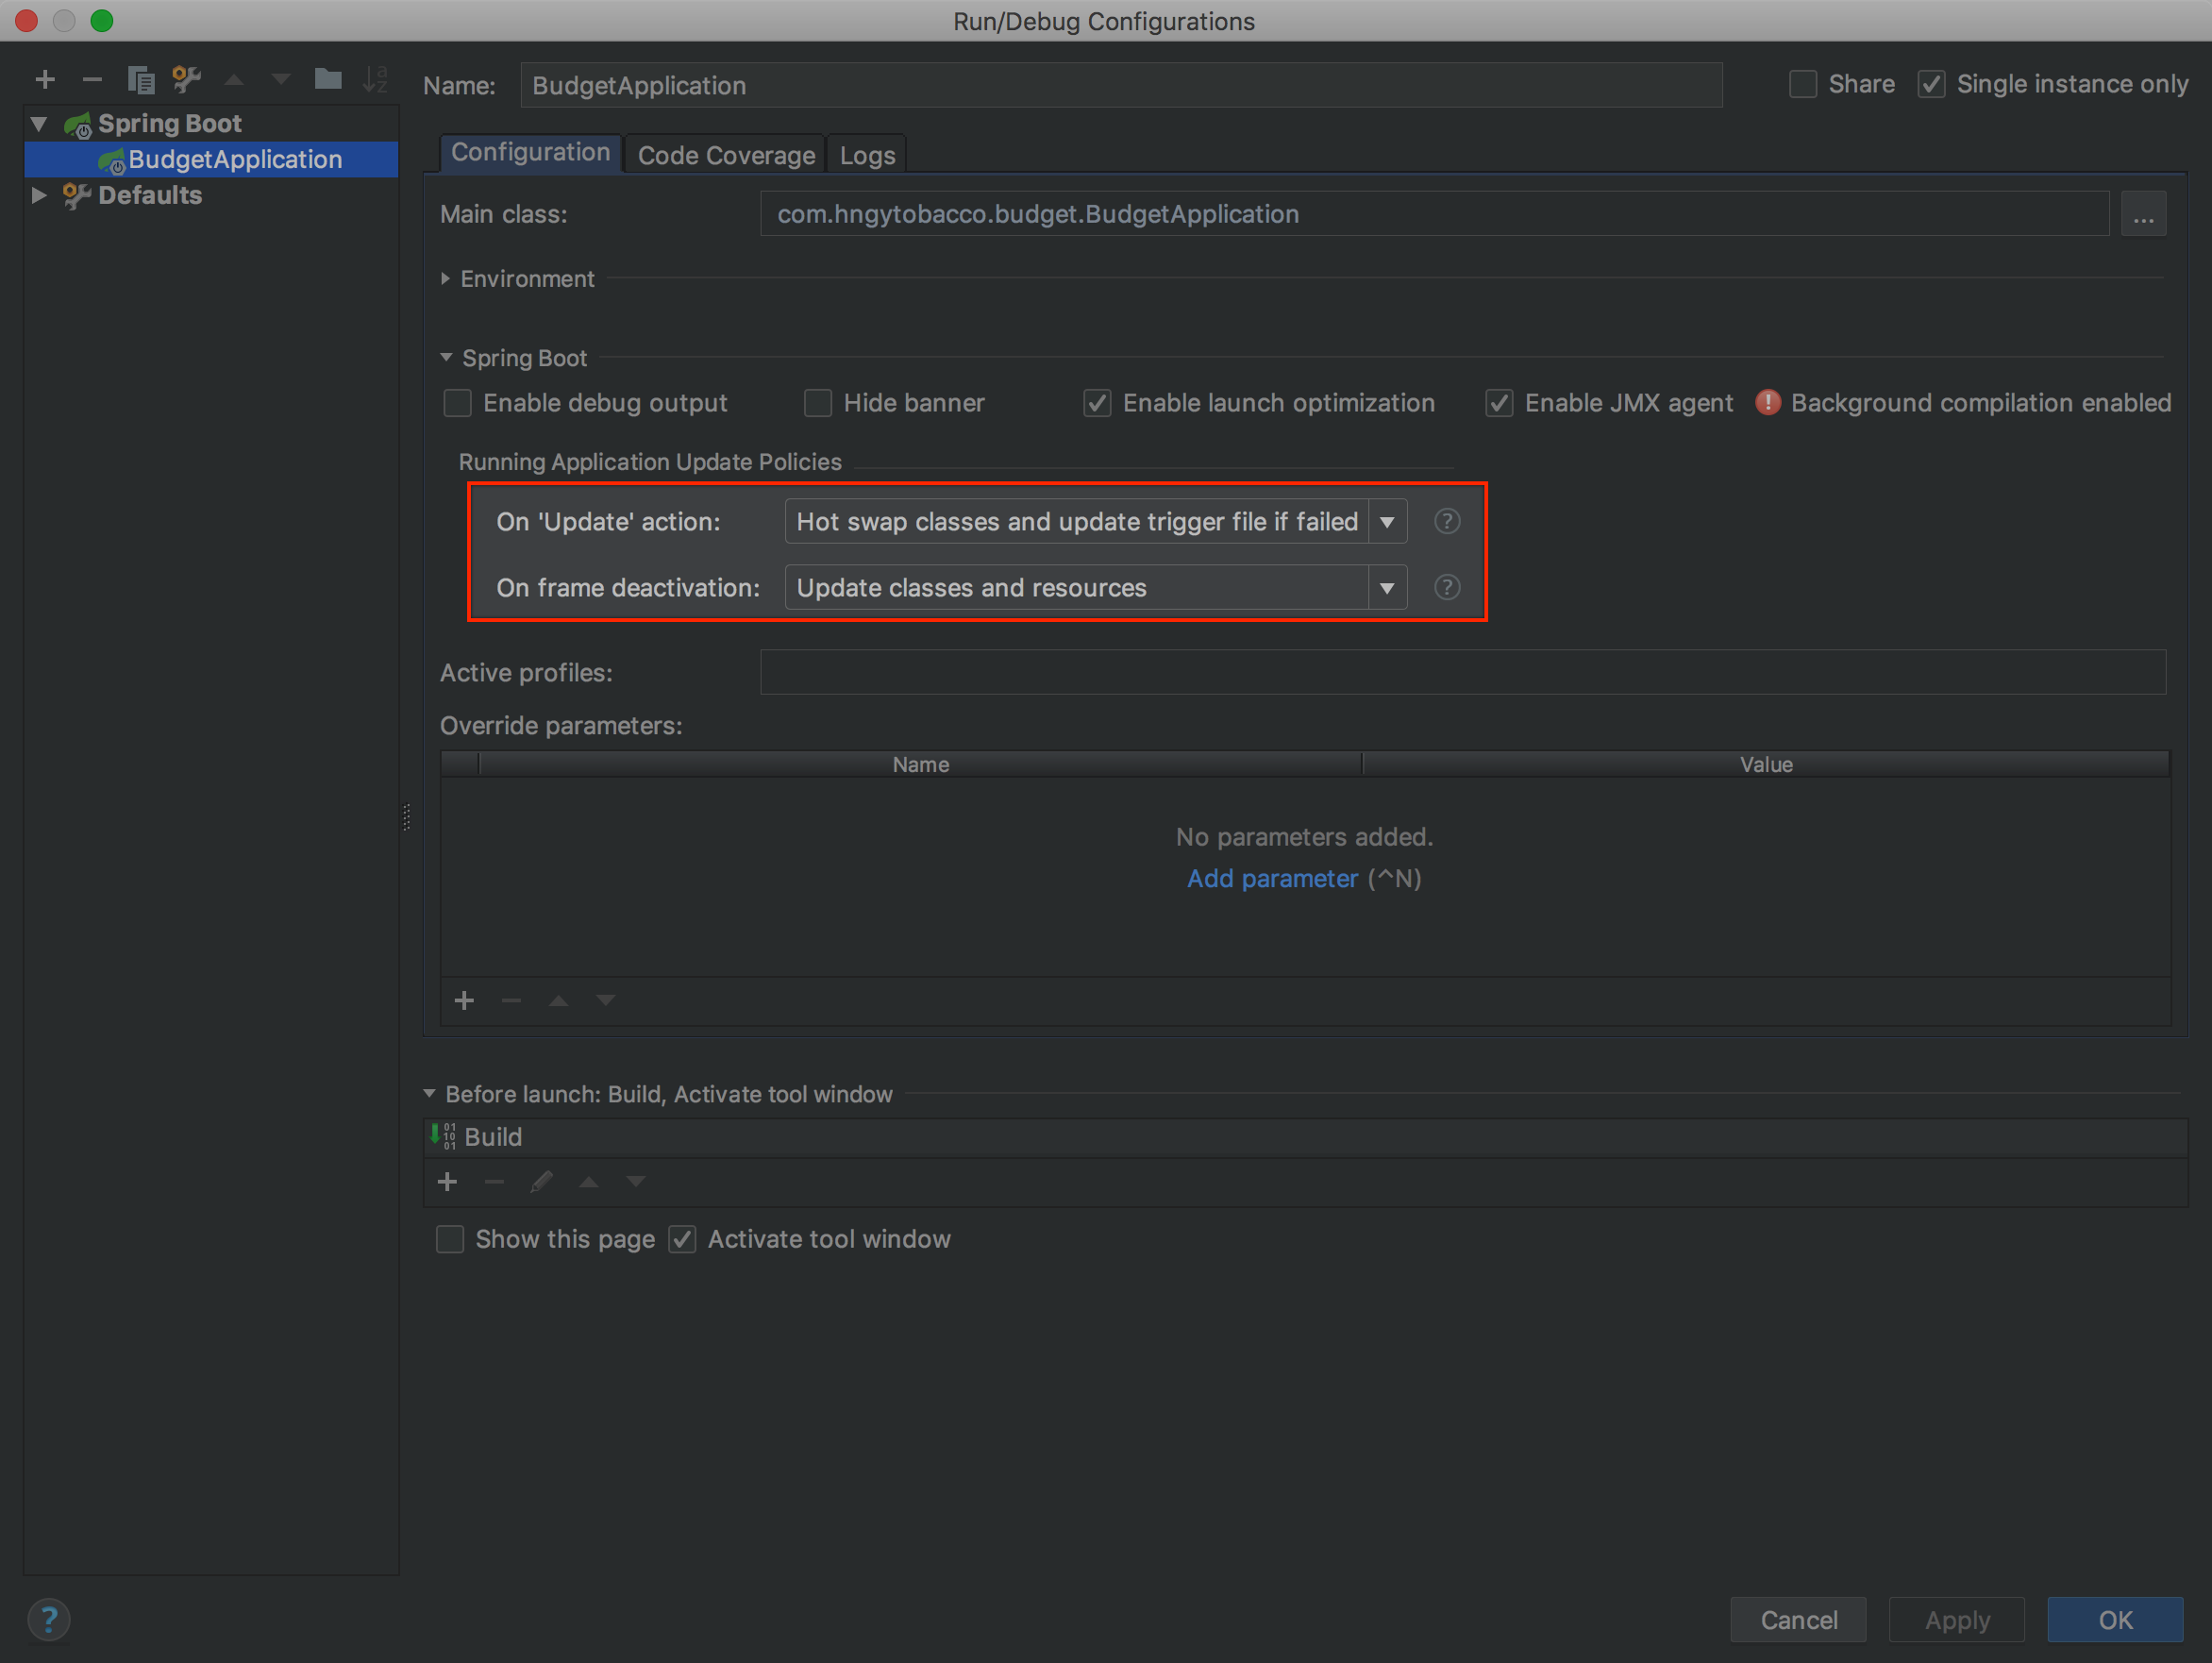Uncheck Single instance only

click(x=1931, y=84)
